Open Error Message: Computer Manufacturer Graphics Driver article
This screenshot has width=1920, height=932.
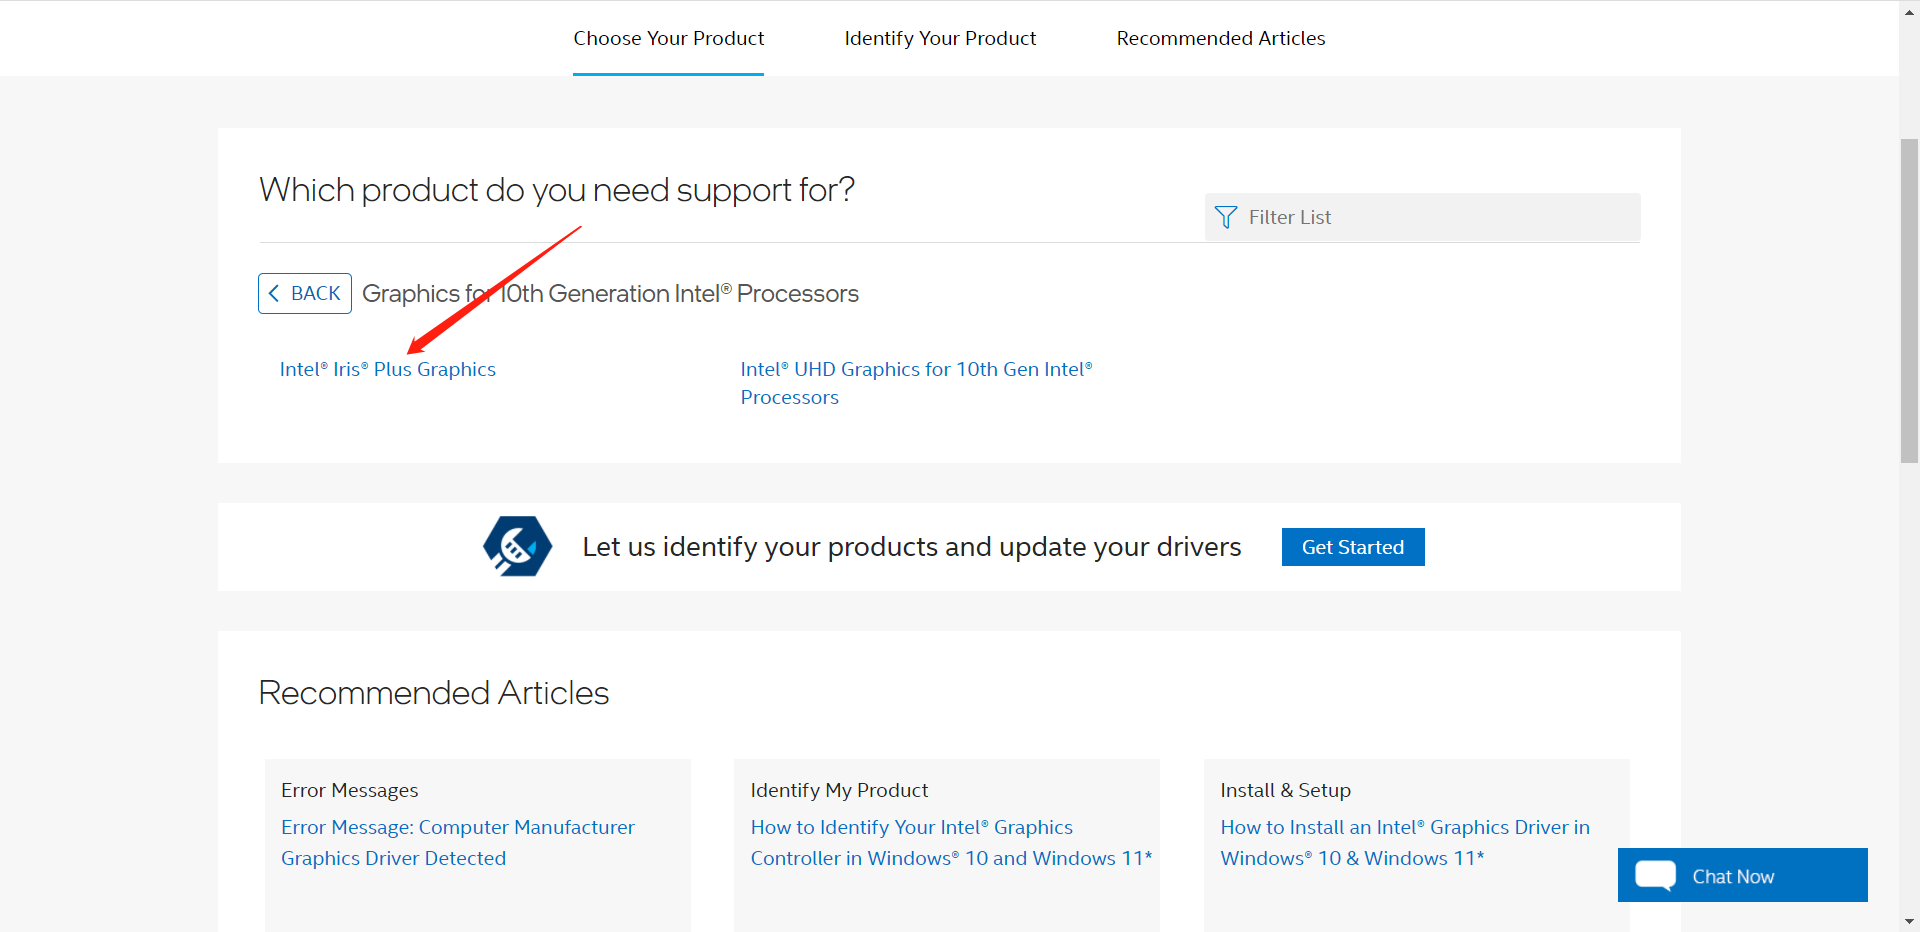click(458, 842)
